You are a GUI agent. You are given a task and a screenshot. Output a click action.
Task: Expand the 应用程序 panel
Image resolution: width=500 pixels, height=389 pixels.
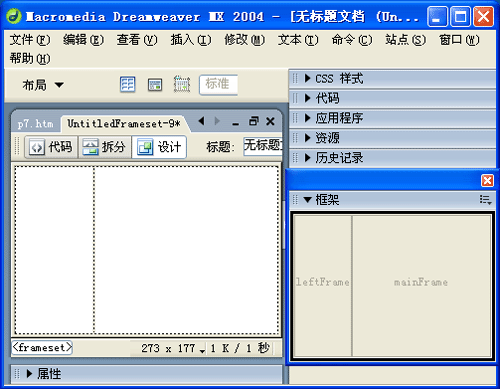click(308, 118)
